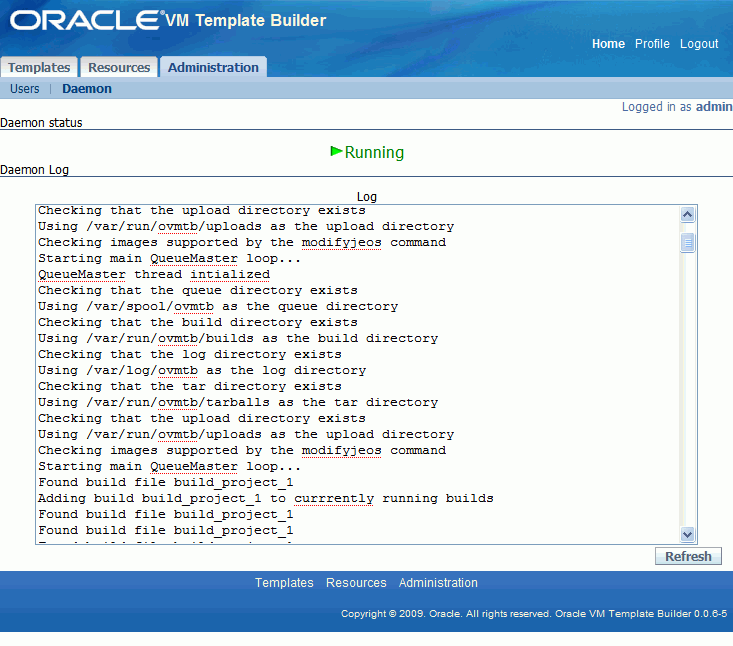
Task: Switch to the Resources tab
Action: [119, 67]
